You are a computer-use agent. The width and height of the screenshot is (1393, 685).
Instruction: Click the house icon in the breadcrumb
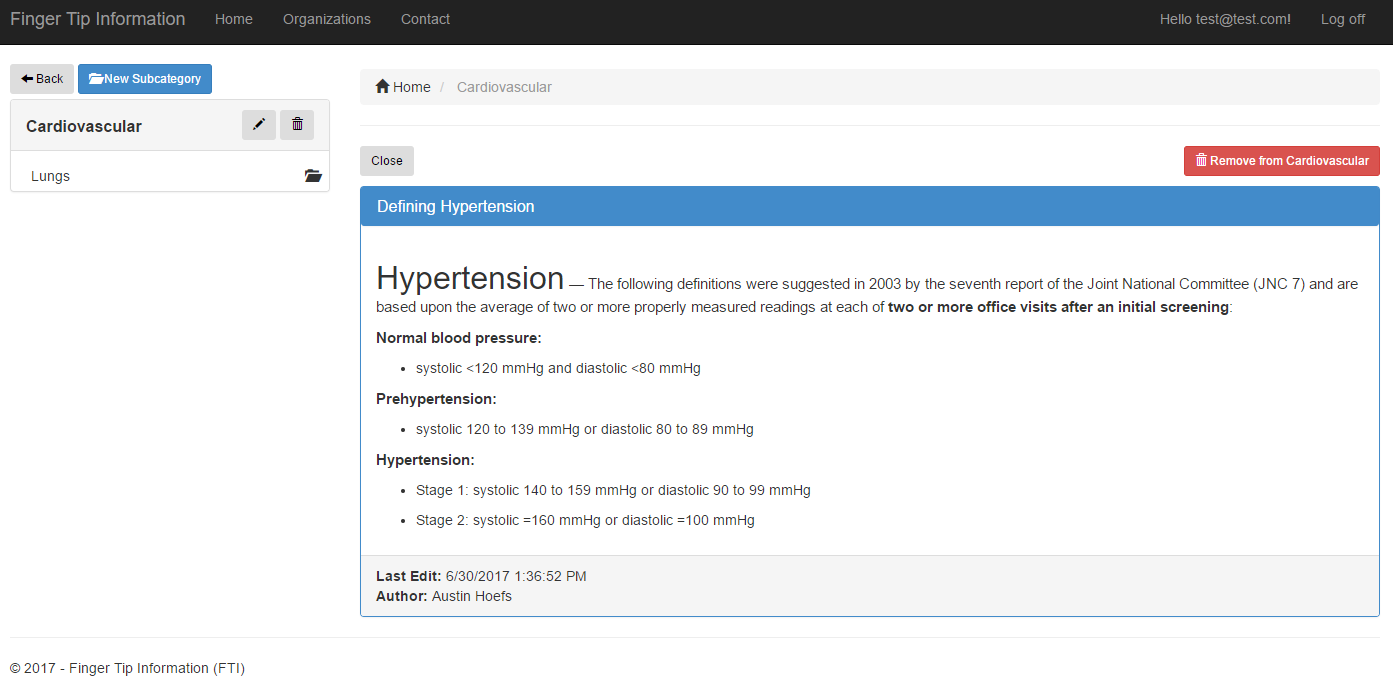coord(382,87)
